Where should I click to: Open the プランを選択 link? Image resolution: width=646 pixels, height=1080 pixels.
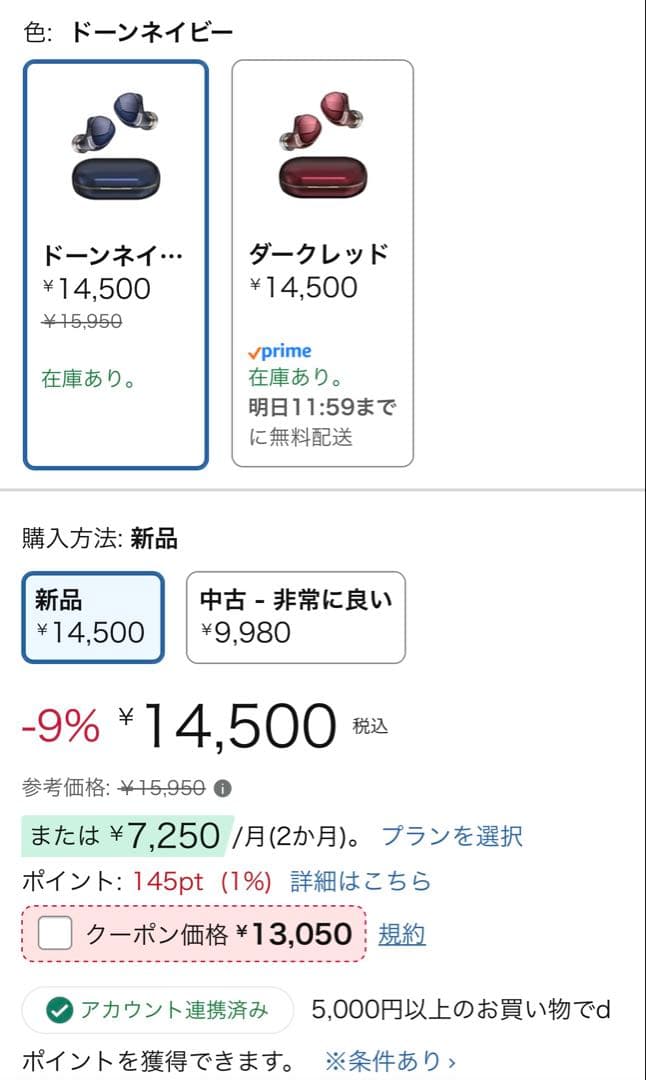[x=452, y=836]
